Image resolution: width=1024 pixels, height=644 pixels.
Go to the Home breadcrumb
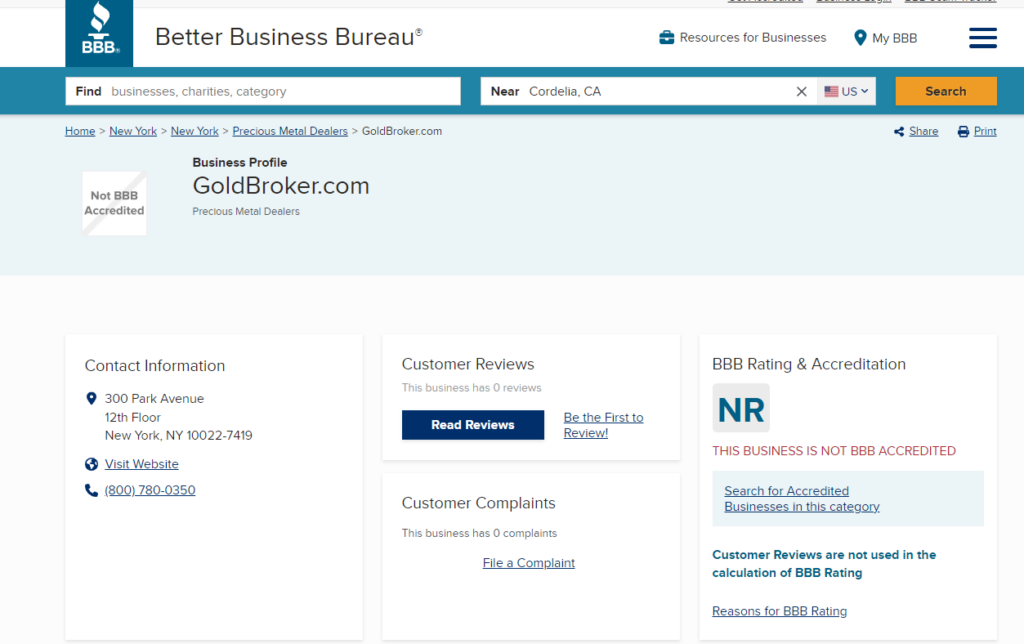coord(80,131)
